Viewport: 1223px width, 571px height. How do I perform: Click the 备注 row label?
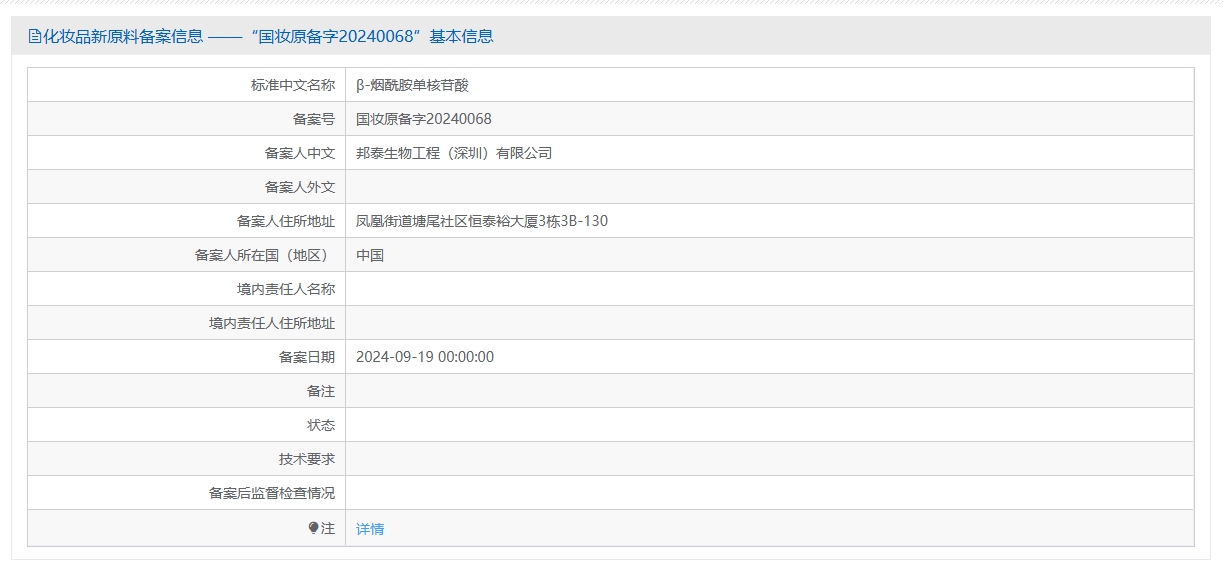[321, 391]
